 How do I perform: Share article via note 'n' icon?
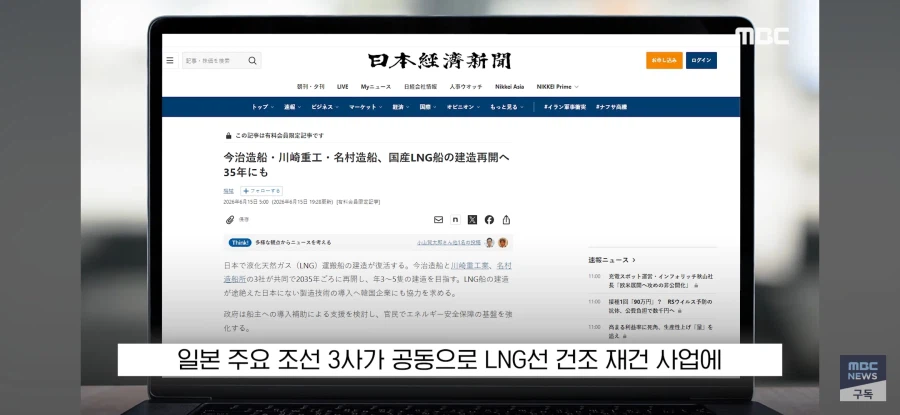pos(455,219)
